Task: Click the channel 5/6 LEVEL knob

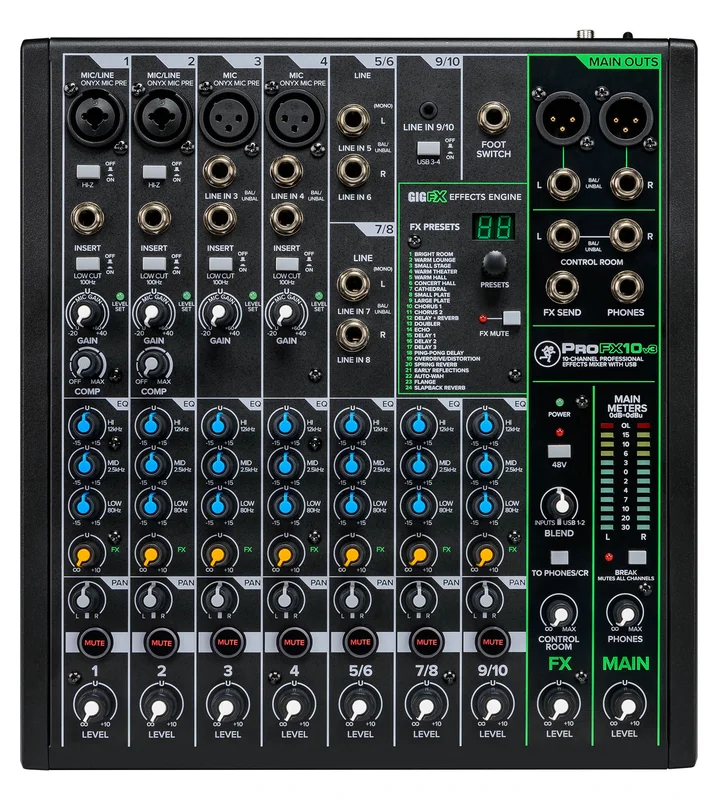Action: click(360, 706)
